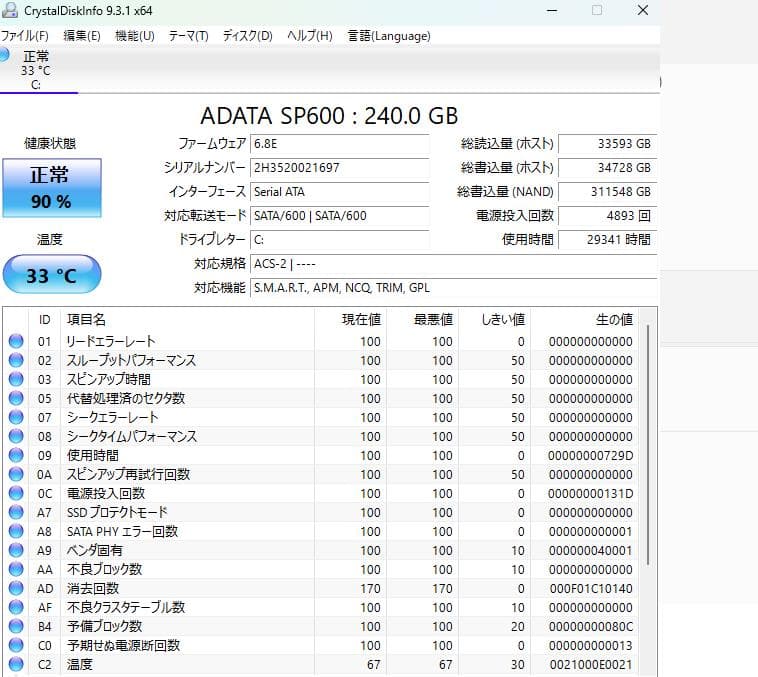This screenshot has height=677, width=758.
Task: Click the 生の値 column header
Action: coord(584,319)
